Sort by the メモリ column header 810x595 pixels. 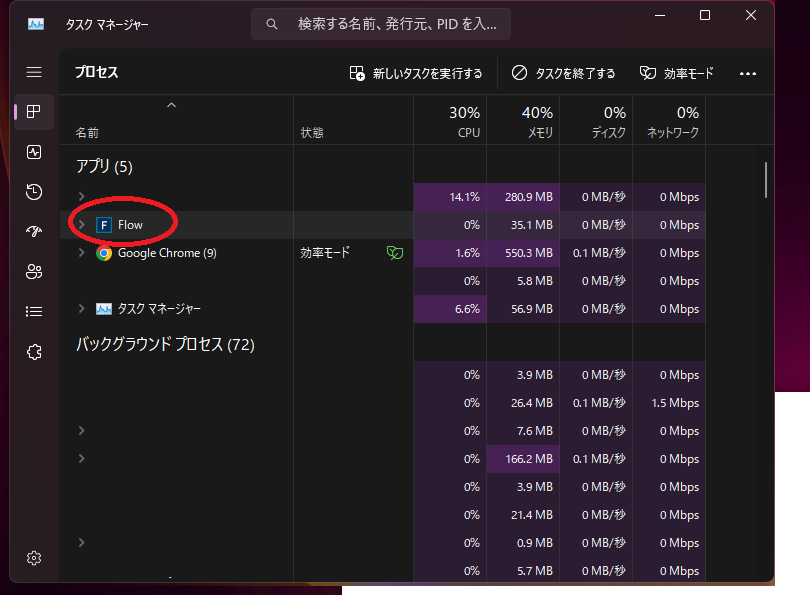523,121
